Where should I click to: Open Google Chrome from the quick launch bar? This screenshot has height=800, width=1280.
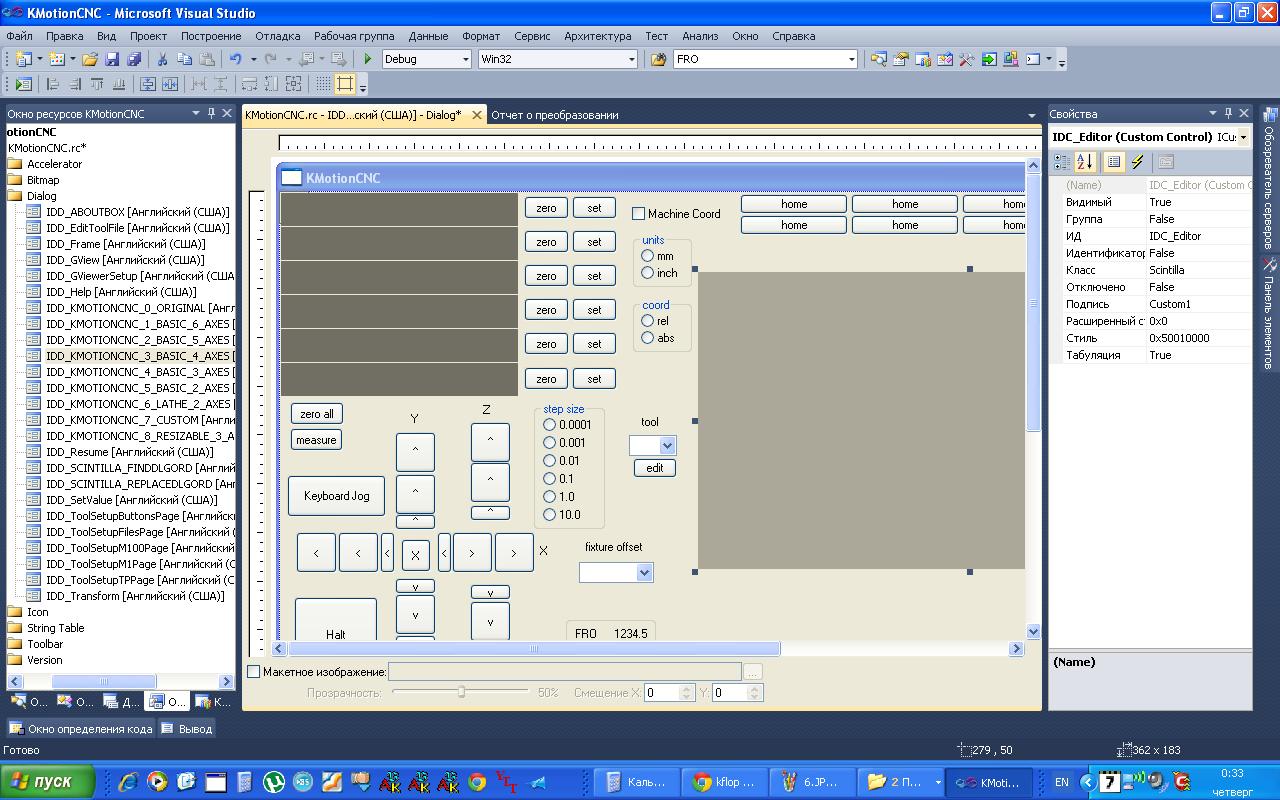click(477, 782)
